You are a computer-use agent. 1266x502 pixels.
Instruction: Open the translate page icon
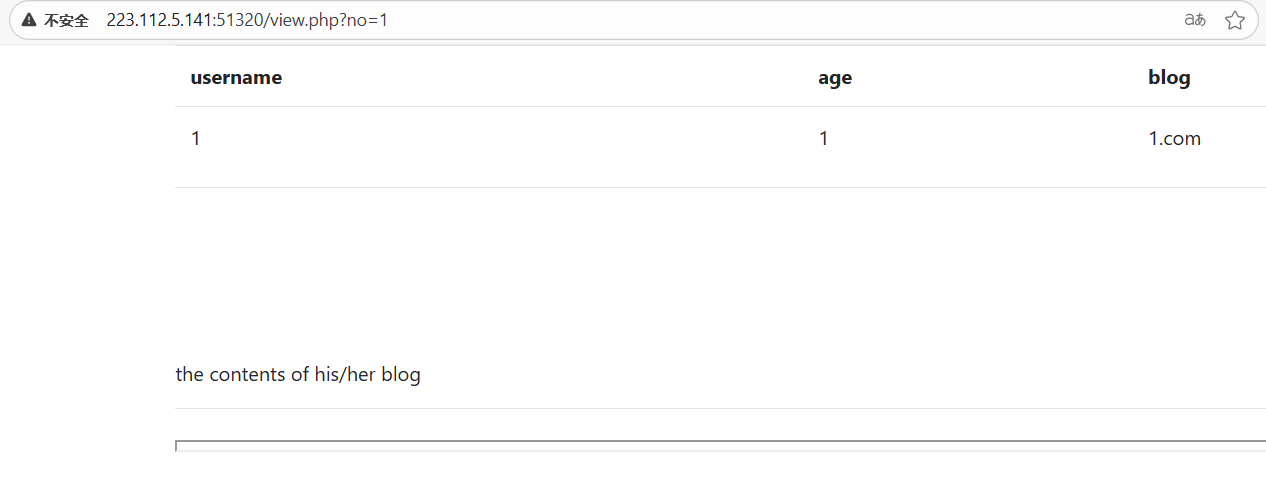coord(1195,20)
